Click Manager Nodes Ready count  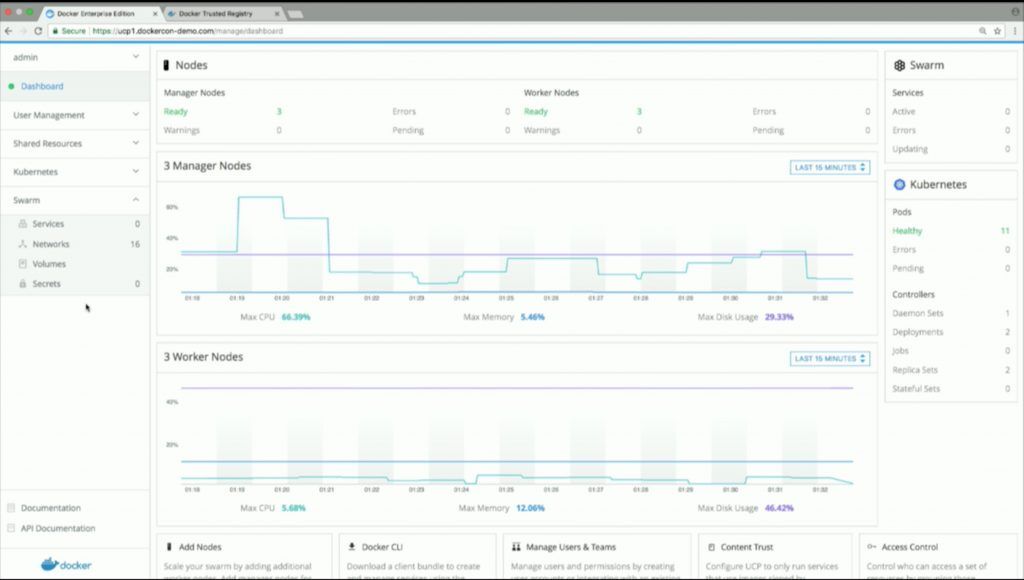[x=279, y=112]
